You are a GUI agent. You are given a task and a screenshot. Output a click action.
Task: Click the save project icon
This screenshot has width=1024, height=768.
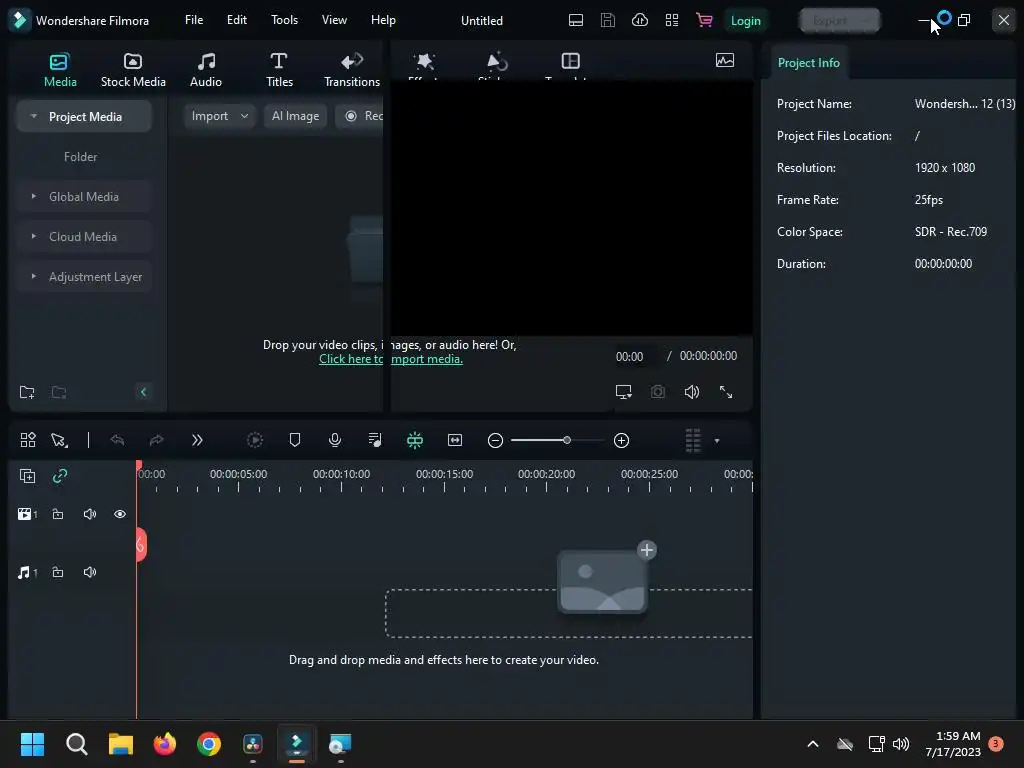[x=607, y=20]
